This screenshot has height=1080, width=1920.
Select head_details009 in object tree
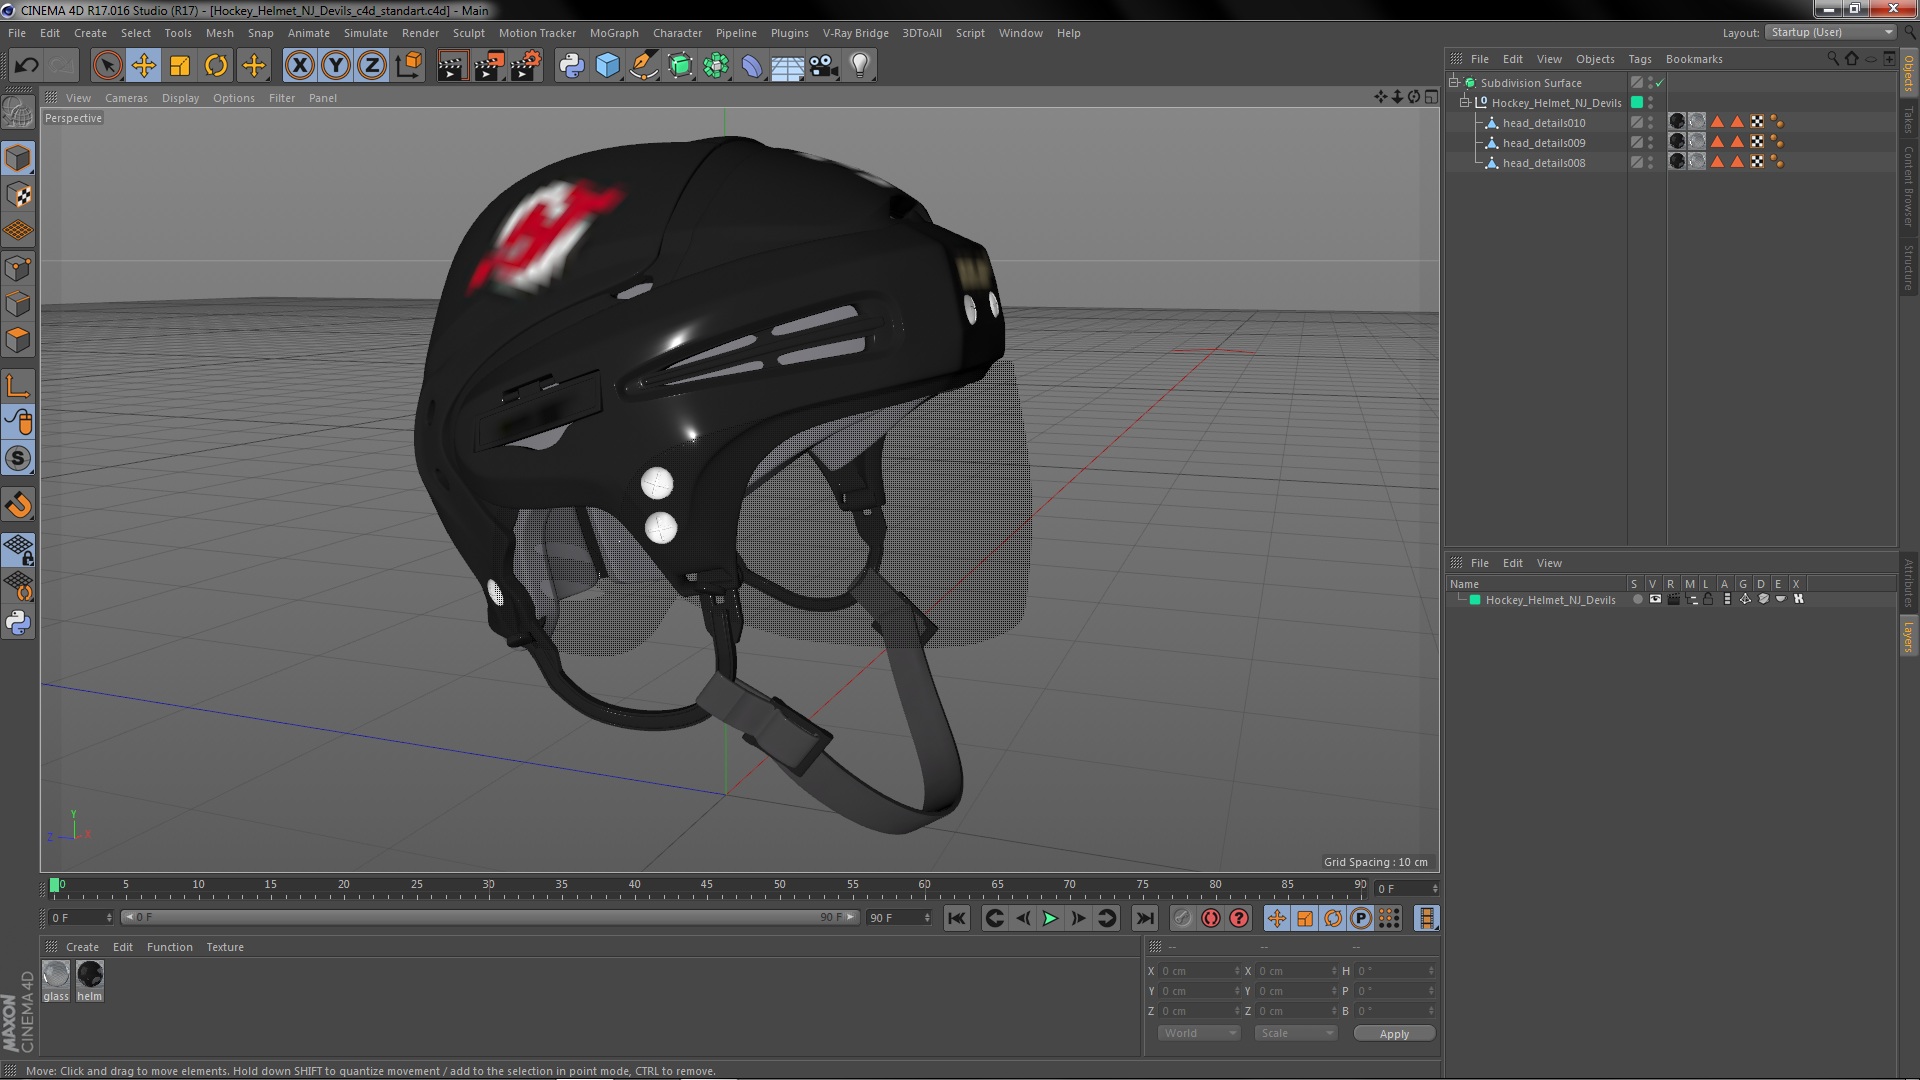pos(1543,143)
